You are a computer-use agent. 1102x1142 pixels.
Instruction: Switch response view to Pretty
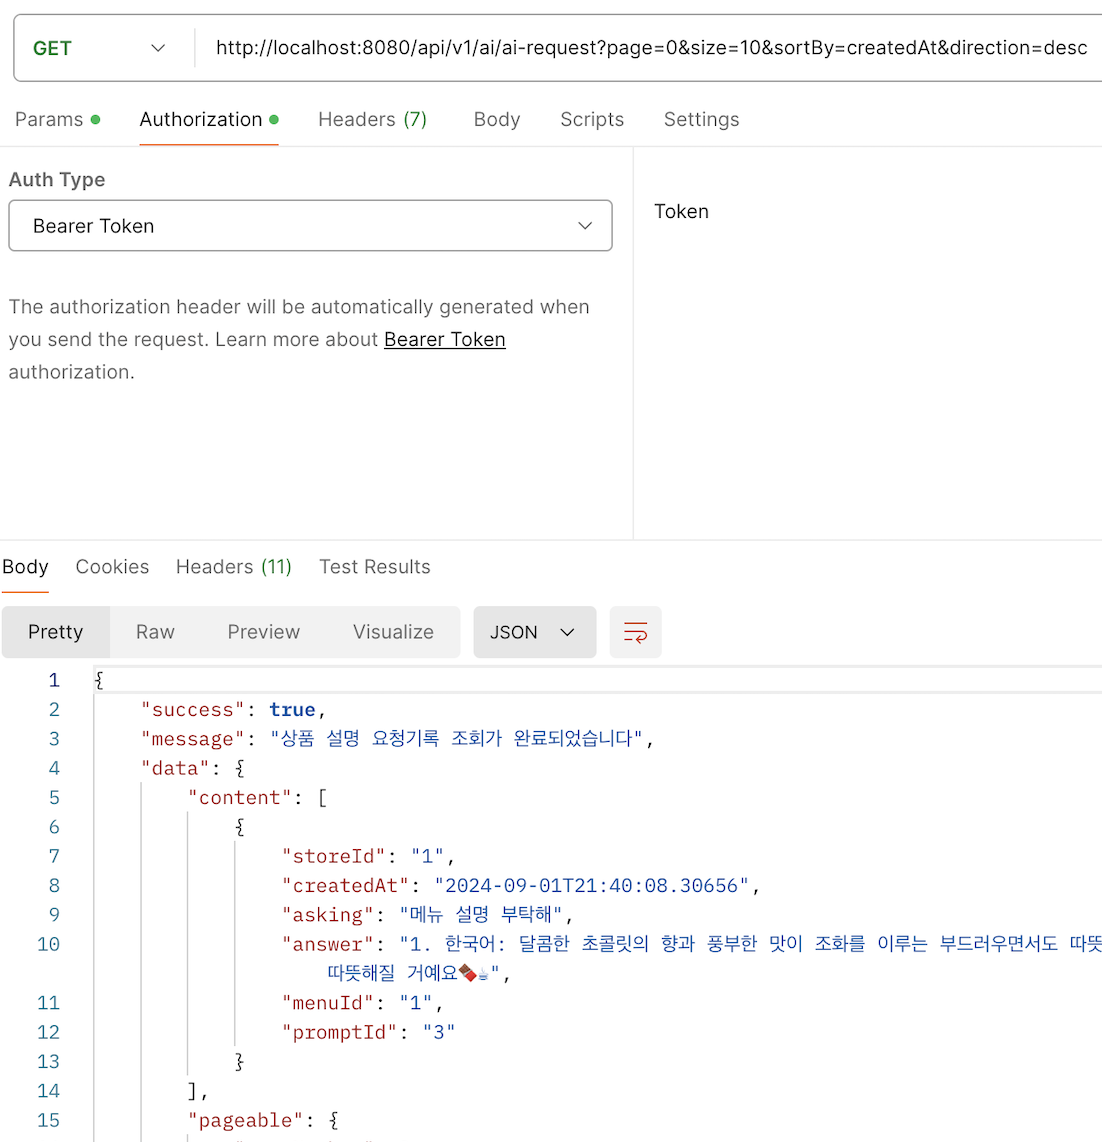click(x=56, y=632)
